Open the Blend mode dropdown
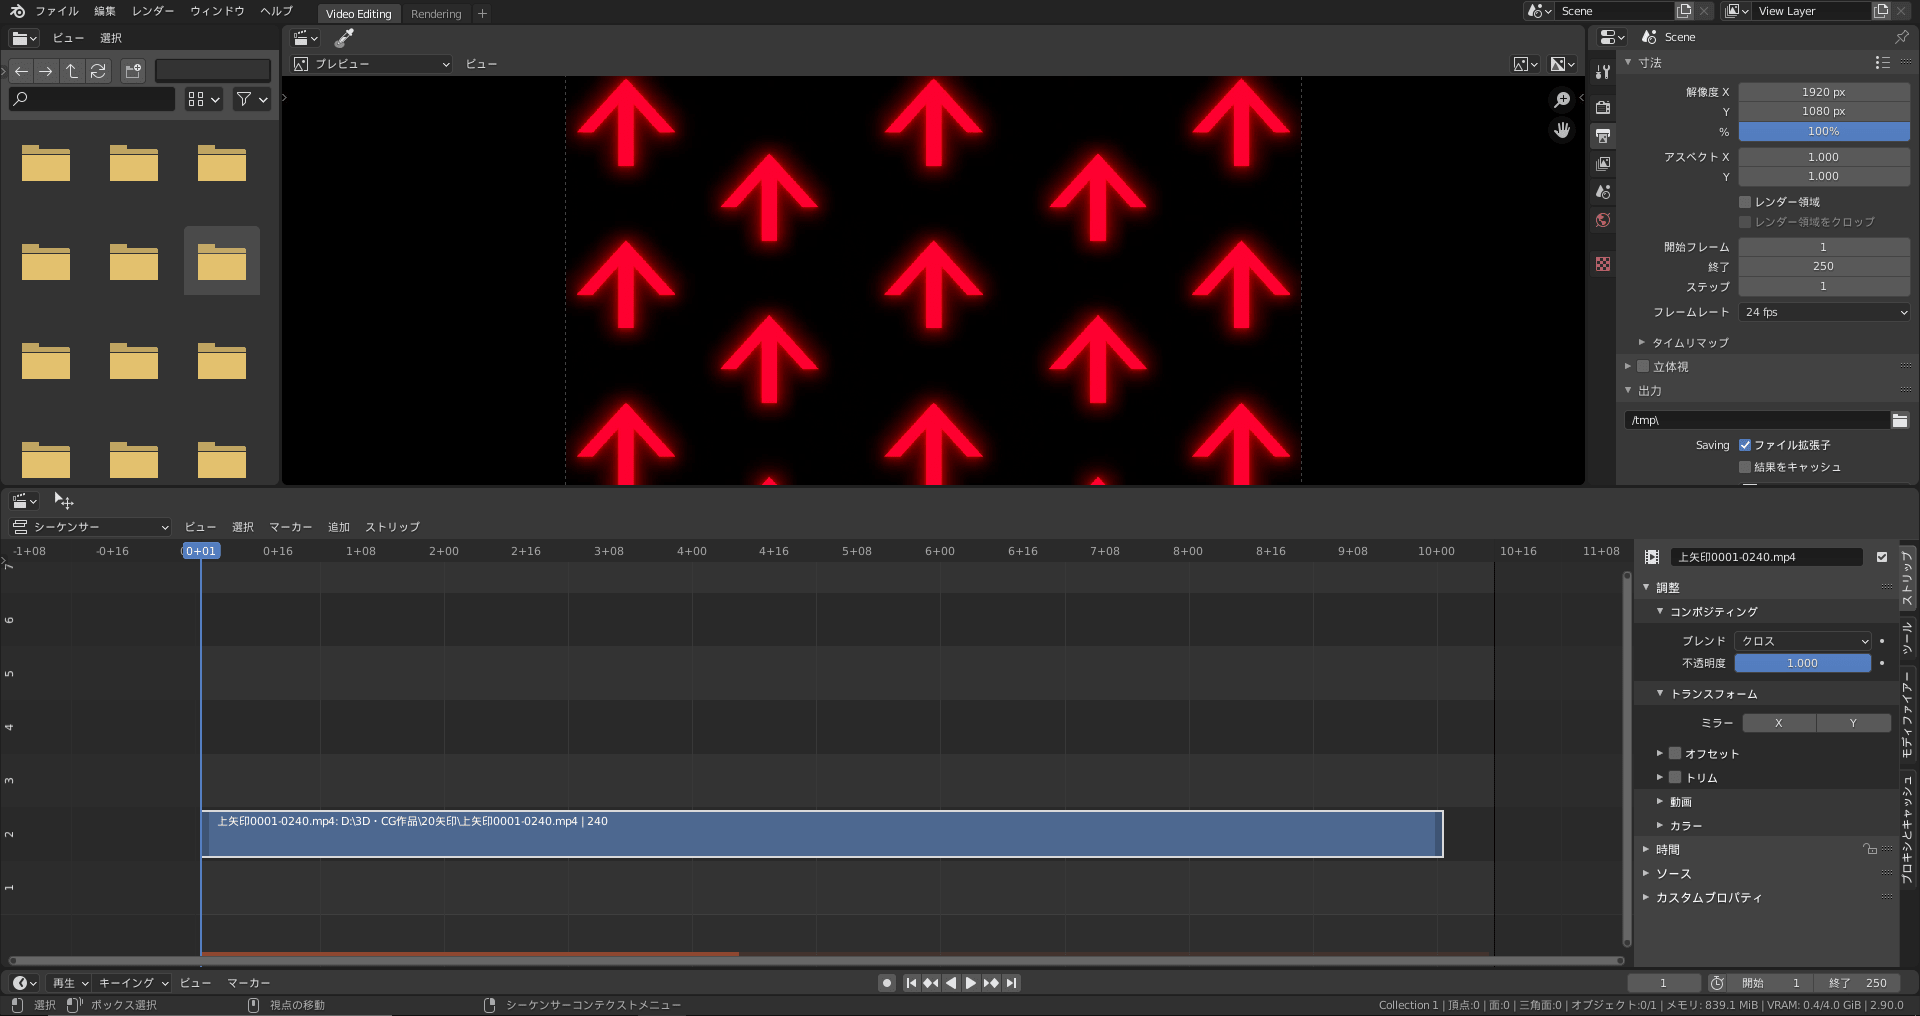Screen dimensions: 1920x1016 pos(1803,641)
